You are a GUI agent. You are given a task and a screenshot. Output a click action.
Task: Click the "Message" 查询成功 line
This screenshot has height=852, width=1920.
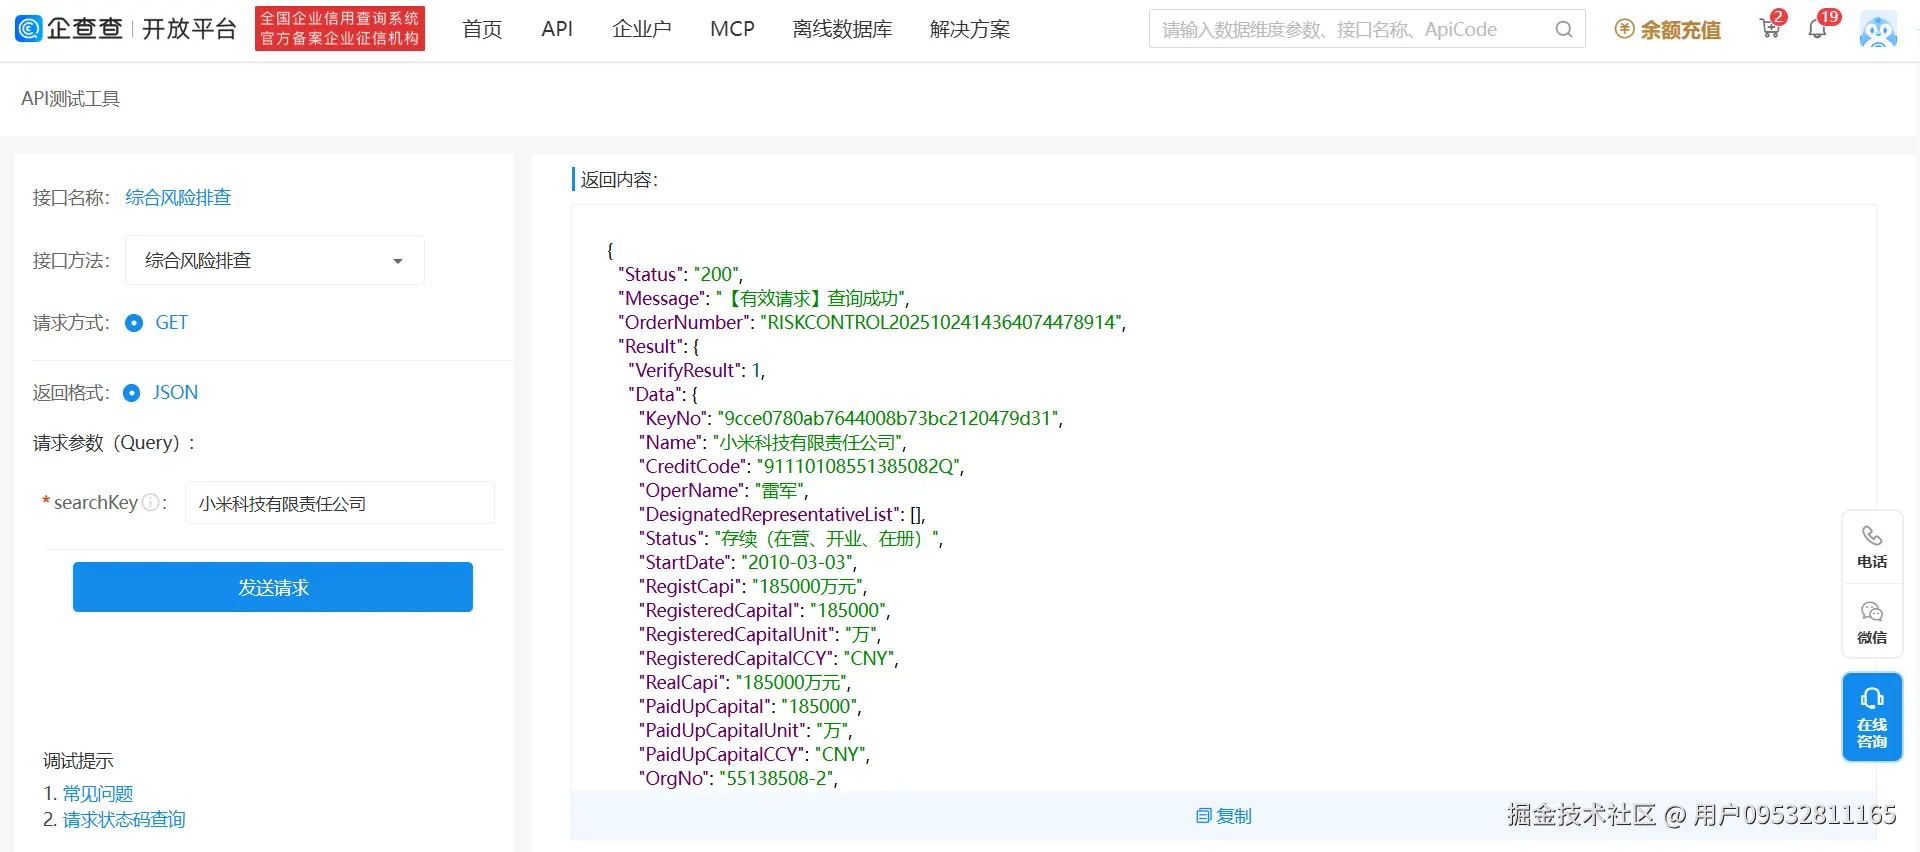(764, 298)
